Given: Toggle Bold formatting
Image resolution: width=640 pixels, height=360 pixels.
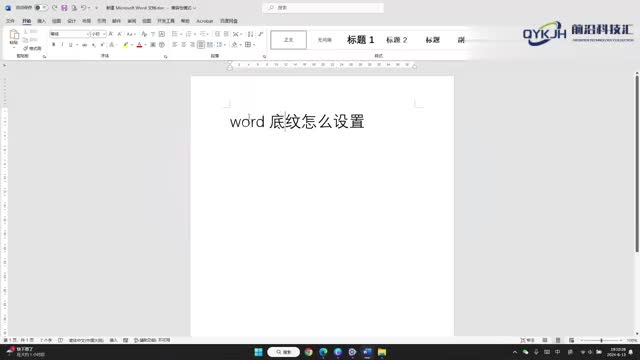Looking at the screenshot, I should tap(53, 44).
